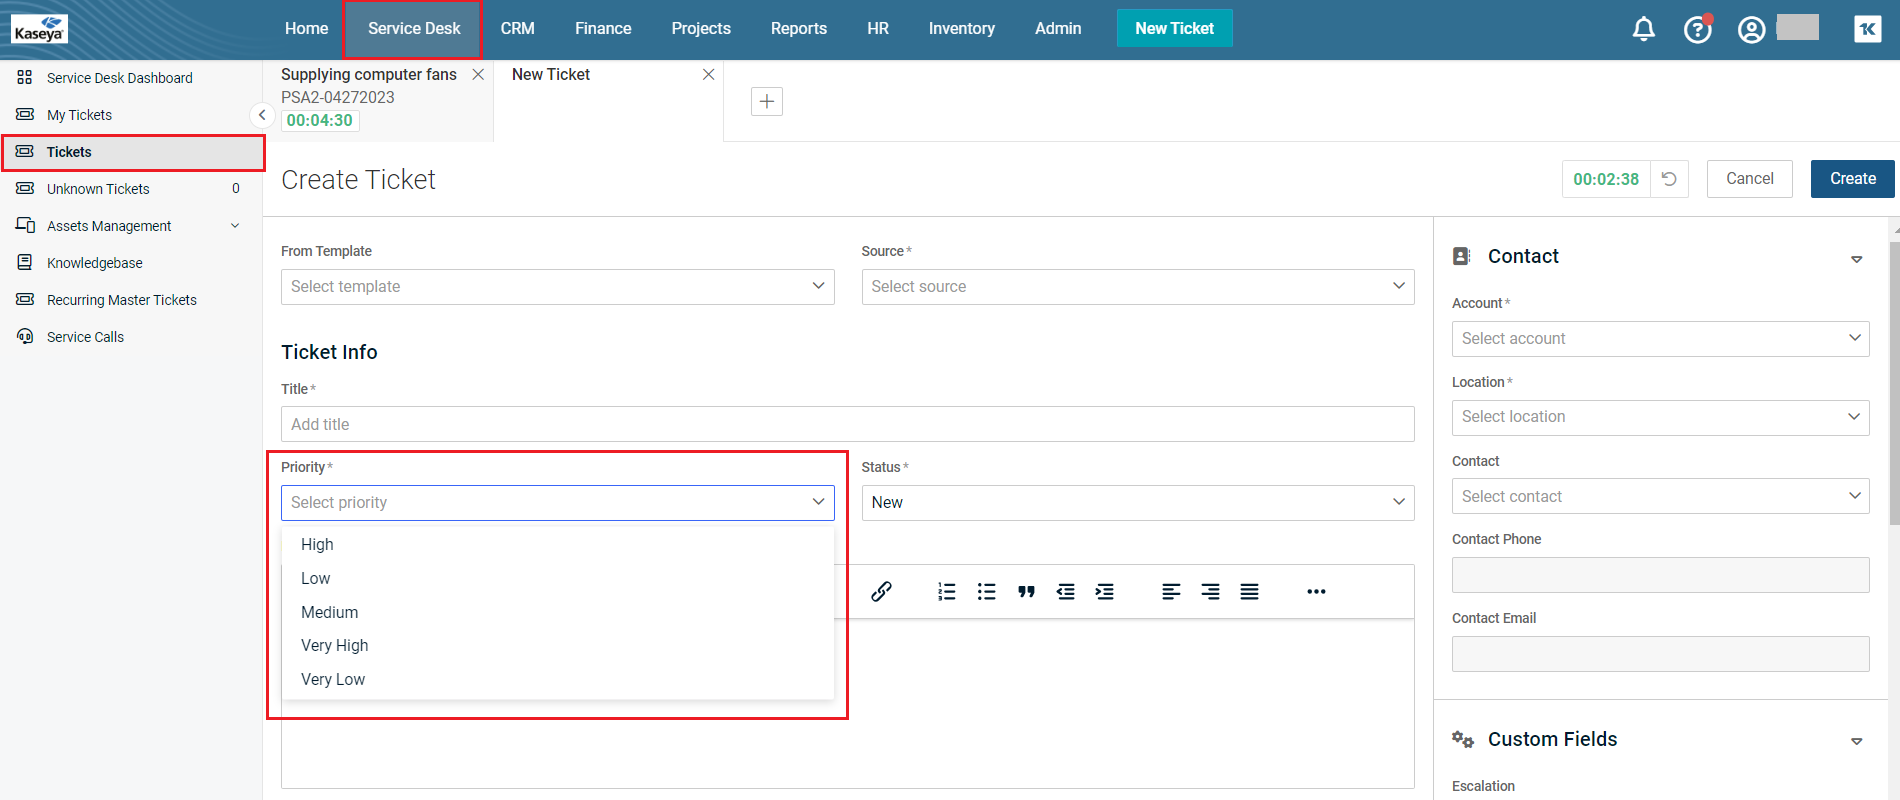Reset the ticket timer
This screenshot has height=800, width=1900.
coord(1669,179)
